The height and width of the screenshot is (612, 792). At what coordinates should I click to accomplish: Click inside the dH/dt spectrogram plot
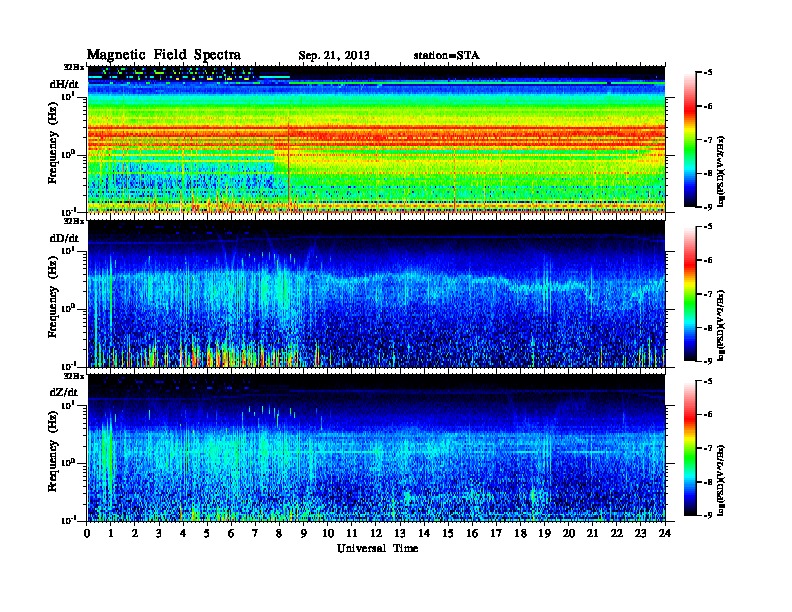coord(376,140)
